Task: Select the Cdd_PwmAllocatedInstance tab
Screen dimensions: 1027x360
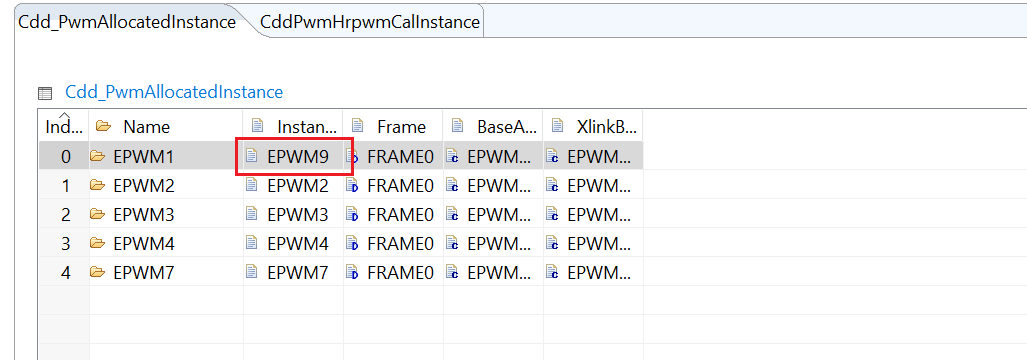Action: coord(128,22)
